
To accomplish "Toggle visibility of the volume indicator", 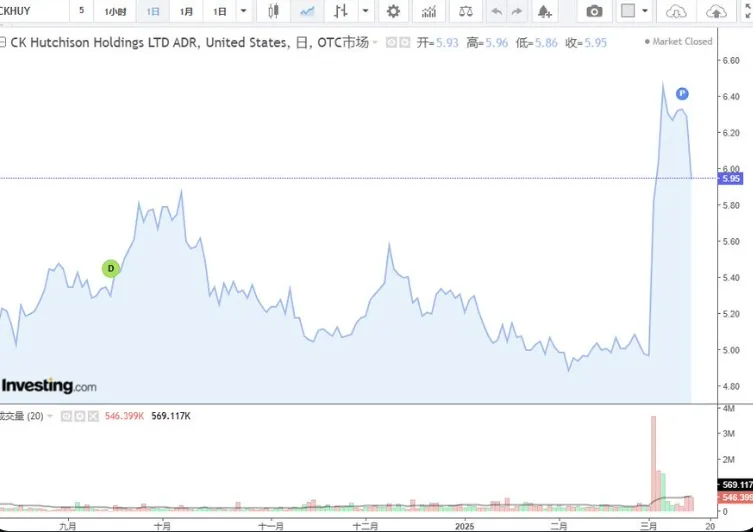I will tap(66, 416).
